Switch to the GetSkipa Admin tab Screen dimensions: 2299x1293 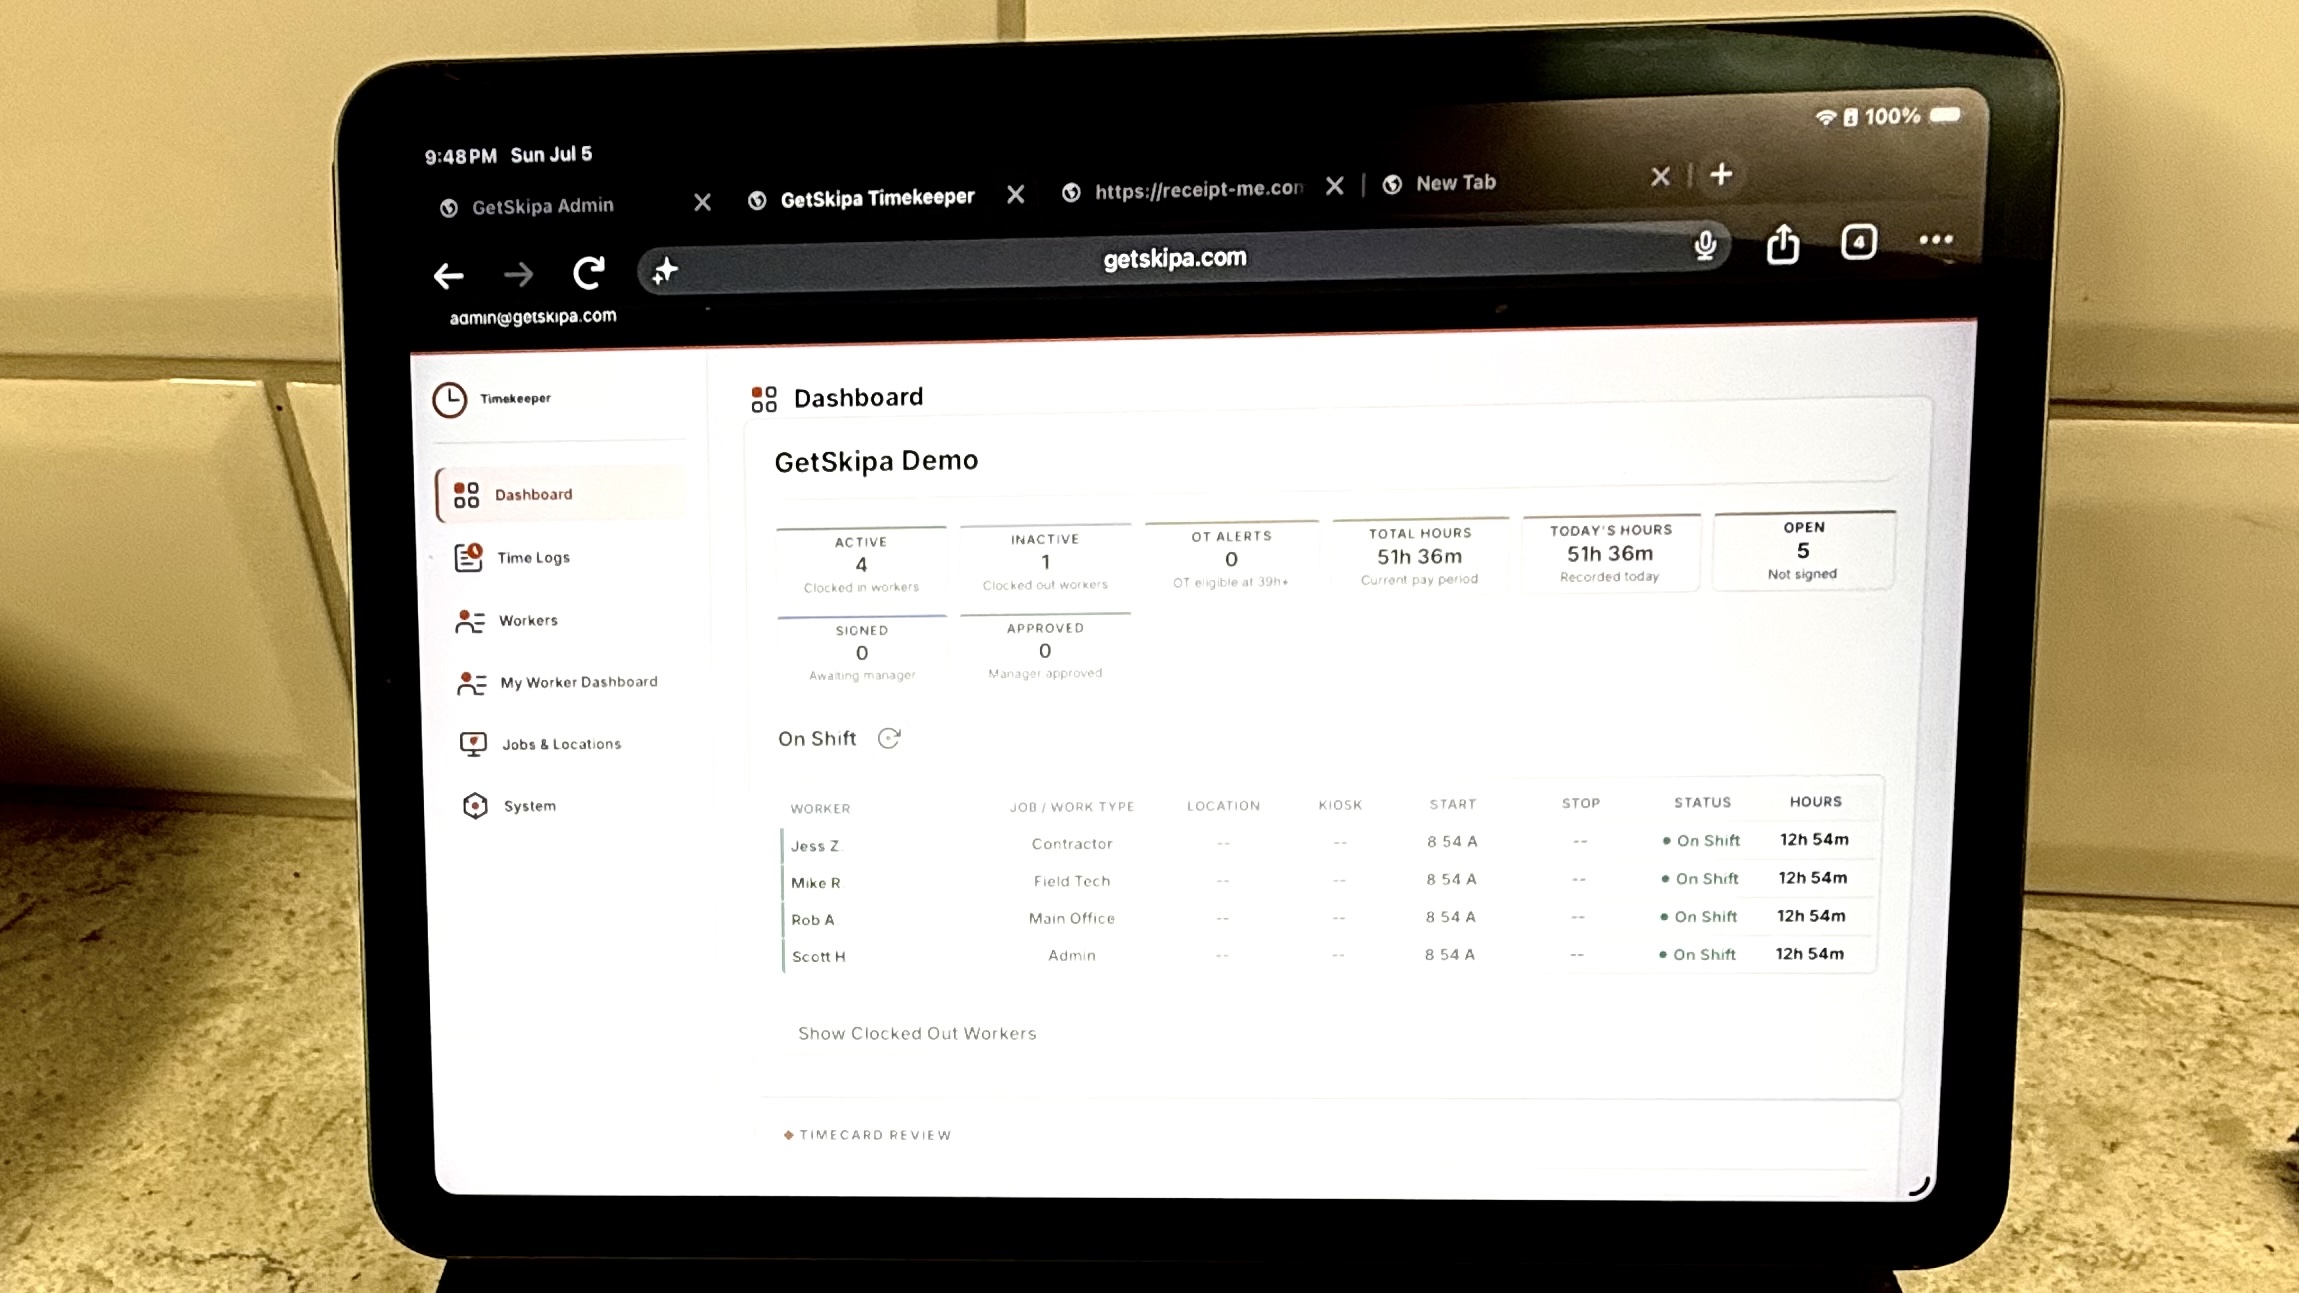coord(543,206)
